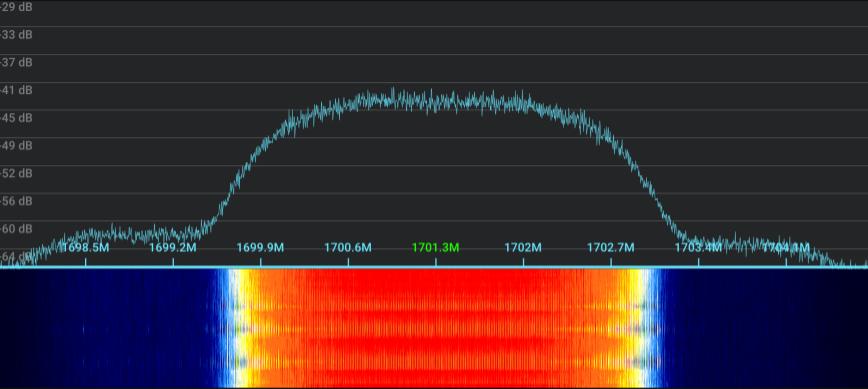Tune to the 1698.5M frequency label
This screenshot has width=868, height=389.
click(85, 247)
